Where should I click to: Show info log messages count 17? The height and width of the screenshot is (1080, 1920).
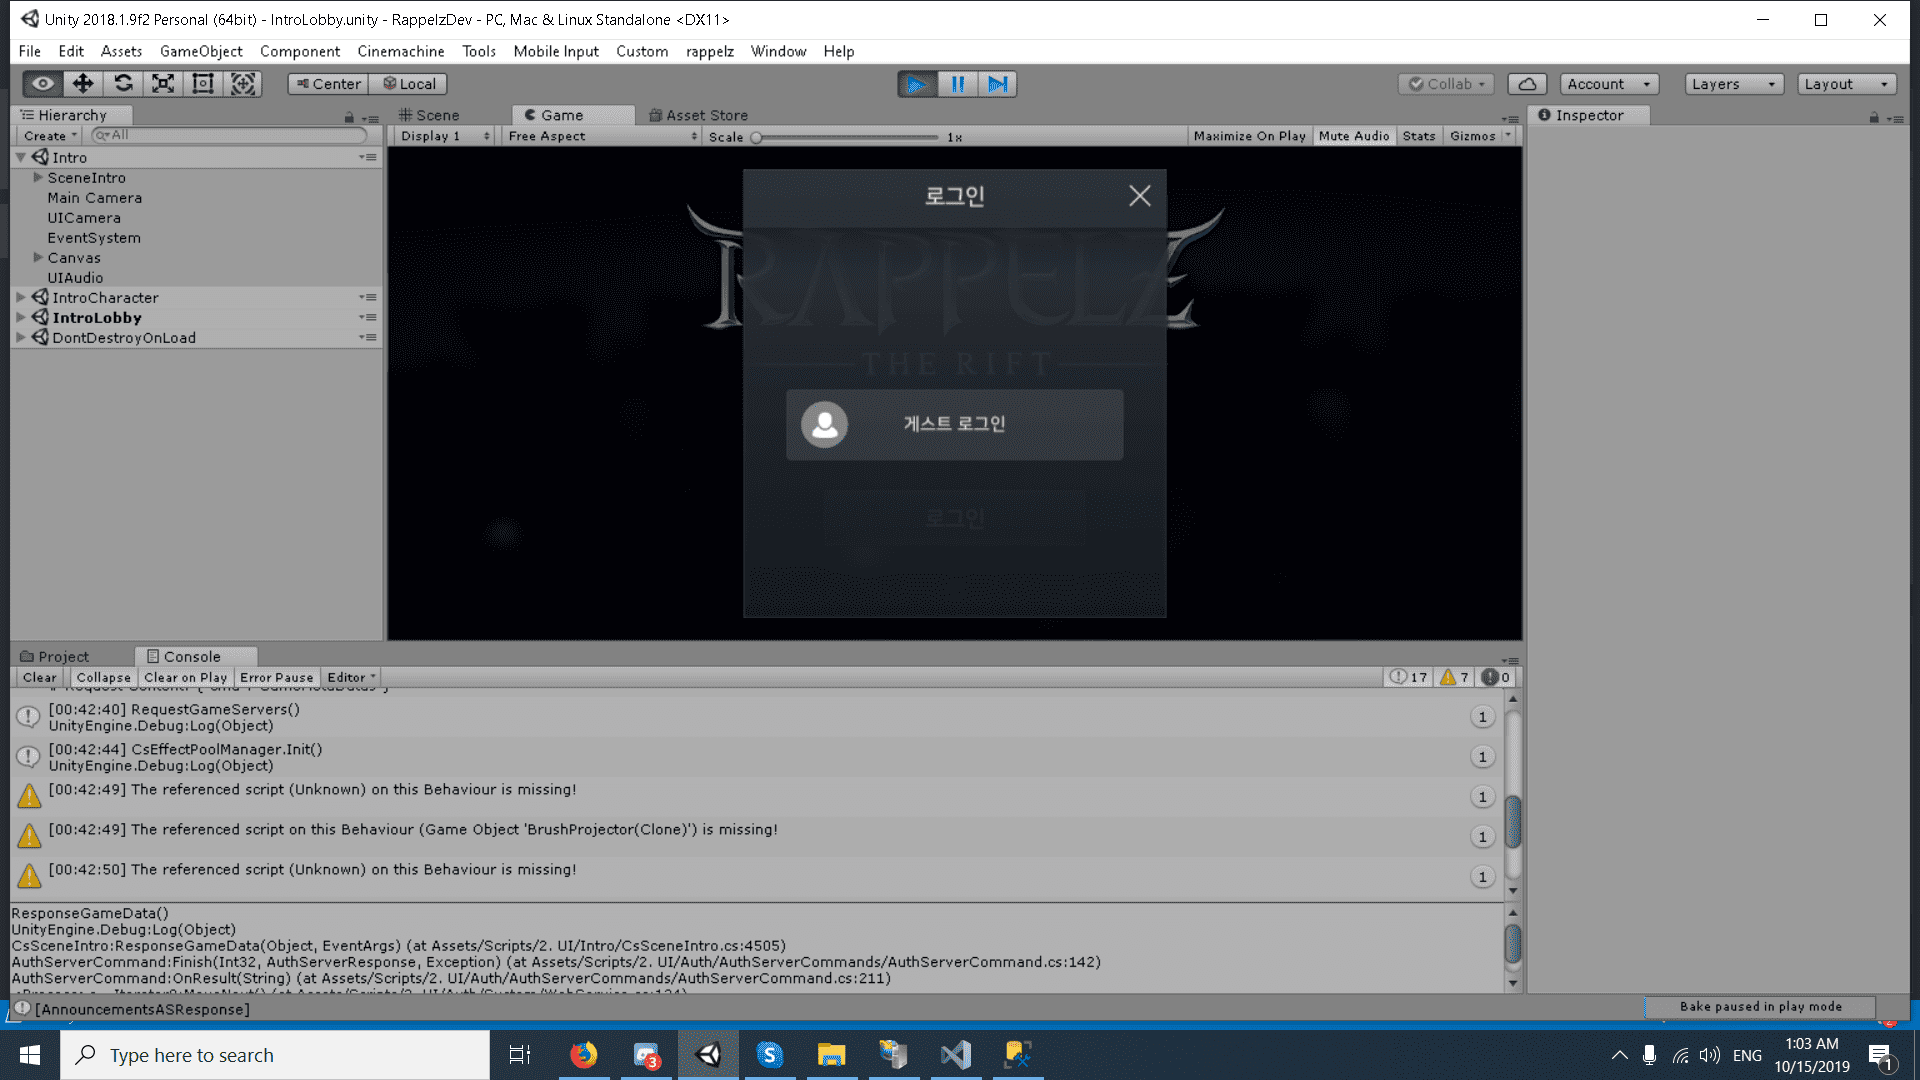pos(1408,677)
